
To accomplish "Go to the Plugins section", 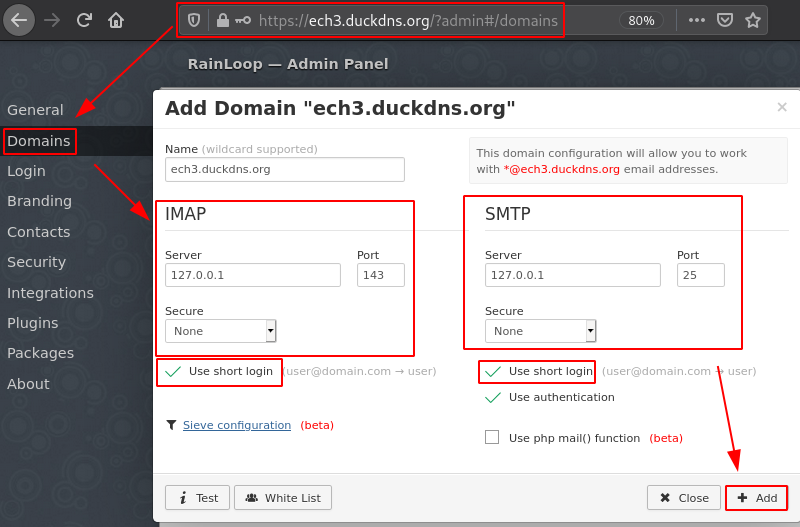I will coord(32,323).
